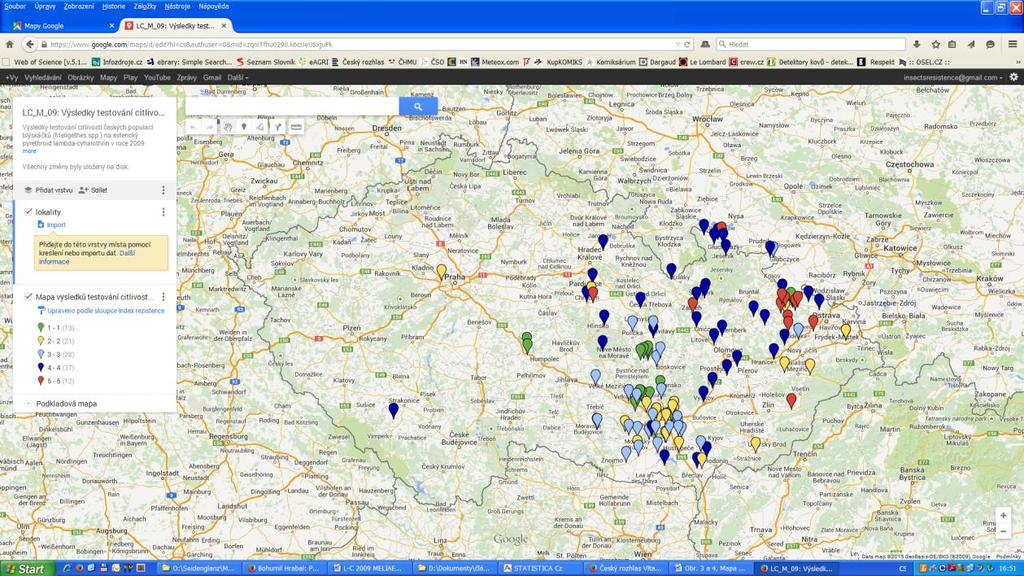Select the draw line tool

[261, 127]
